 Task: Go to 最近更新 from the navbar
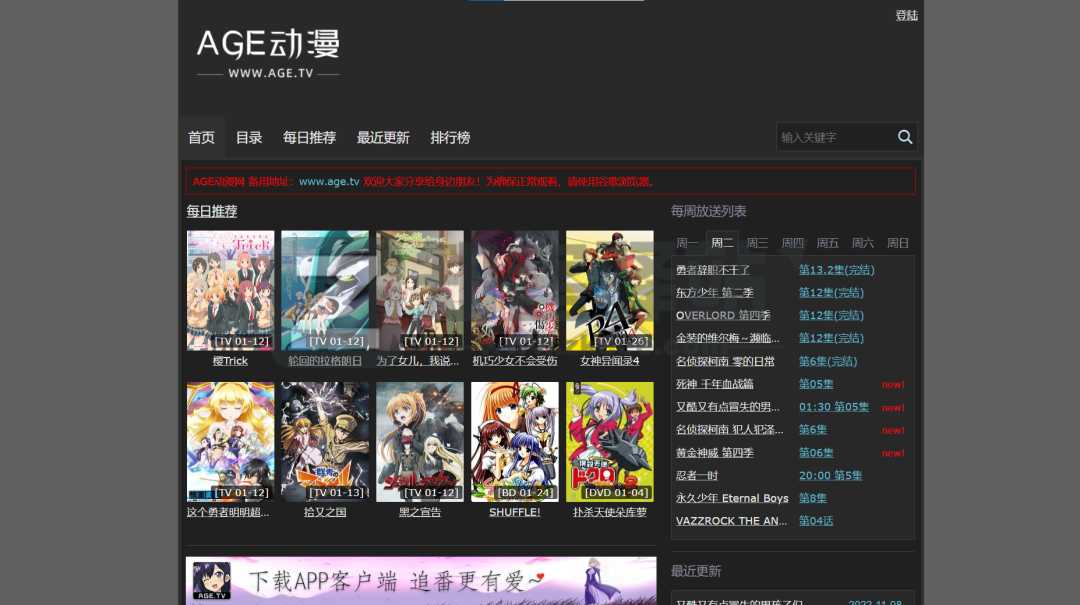(383, 137)
